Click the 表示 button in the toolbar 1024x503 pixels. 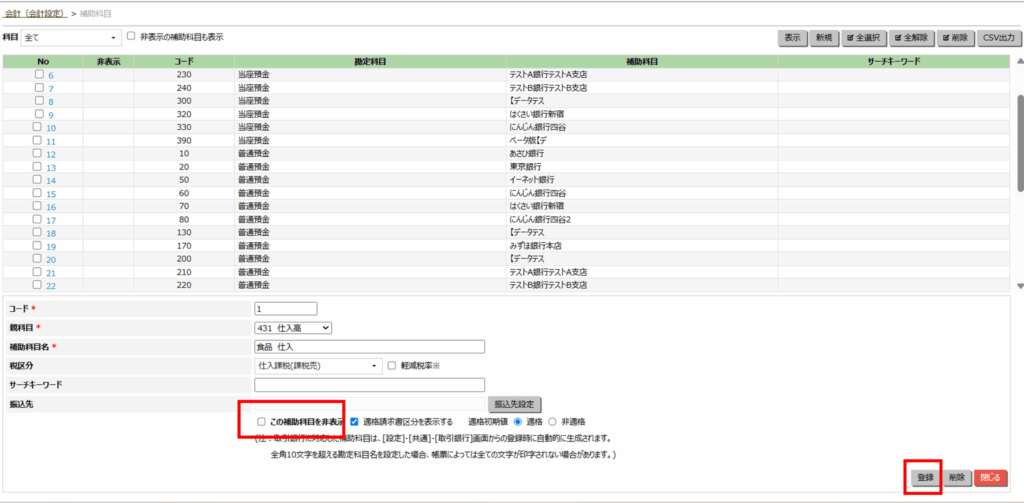click(792, 37)
